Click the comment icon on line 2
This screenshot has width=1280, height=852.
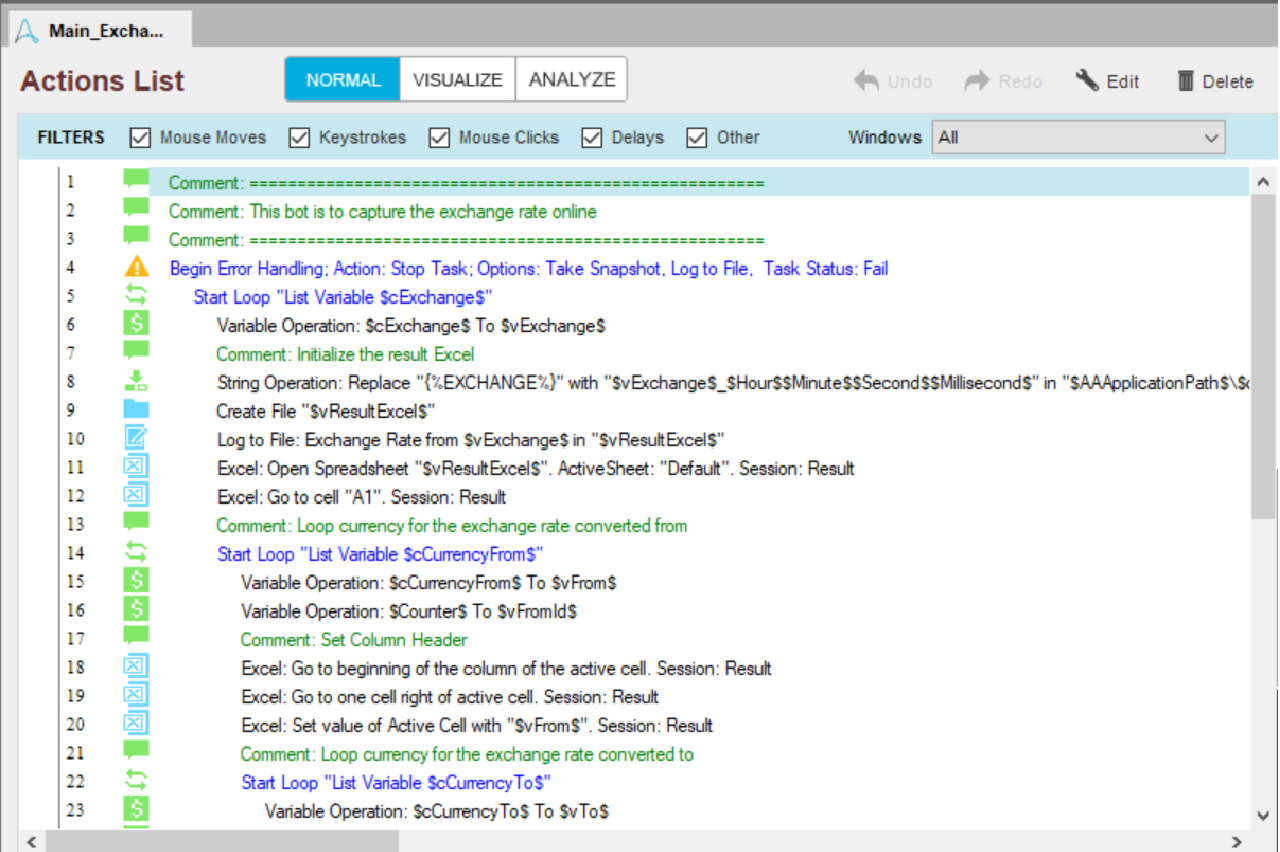[x=136, y=210]
